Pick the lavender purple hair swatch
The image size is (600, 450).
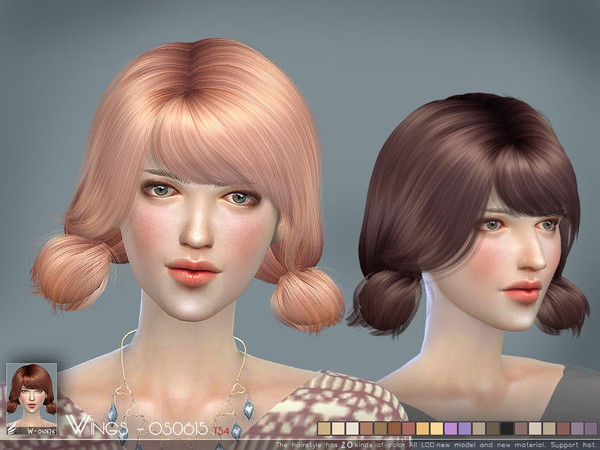(x=451, y=428)
